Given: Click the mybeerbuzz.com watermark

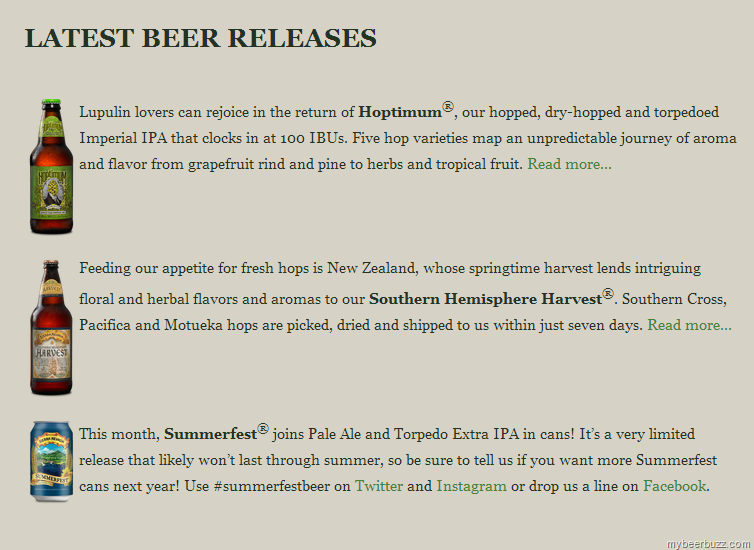Looking at the screenshot, I should [x=708, y=542].
